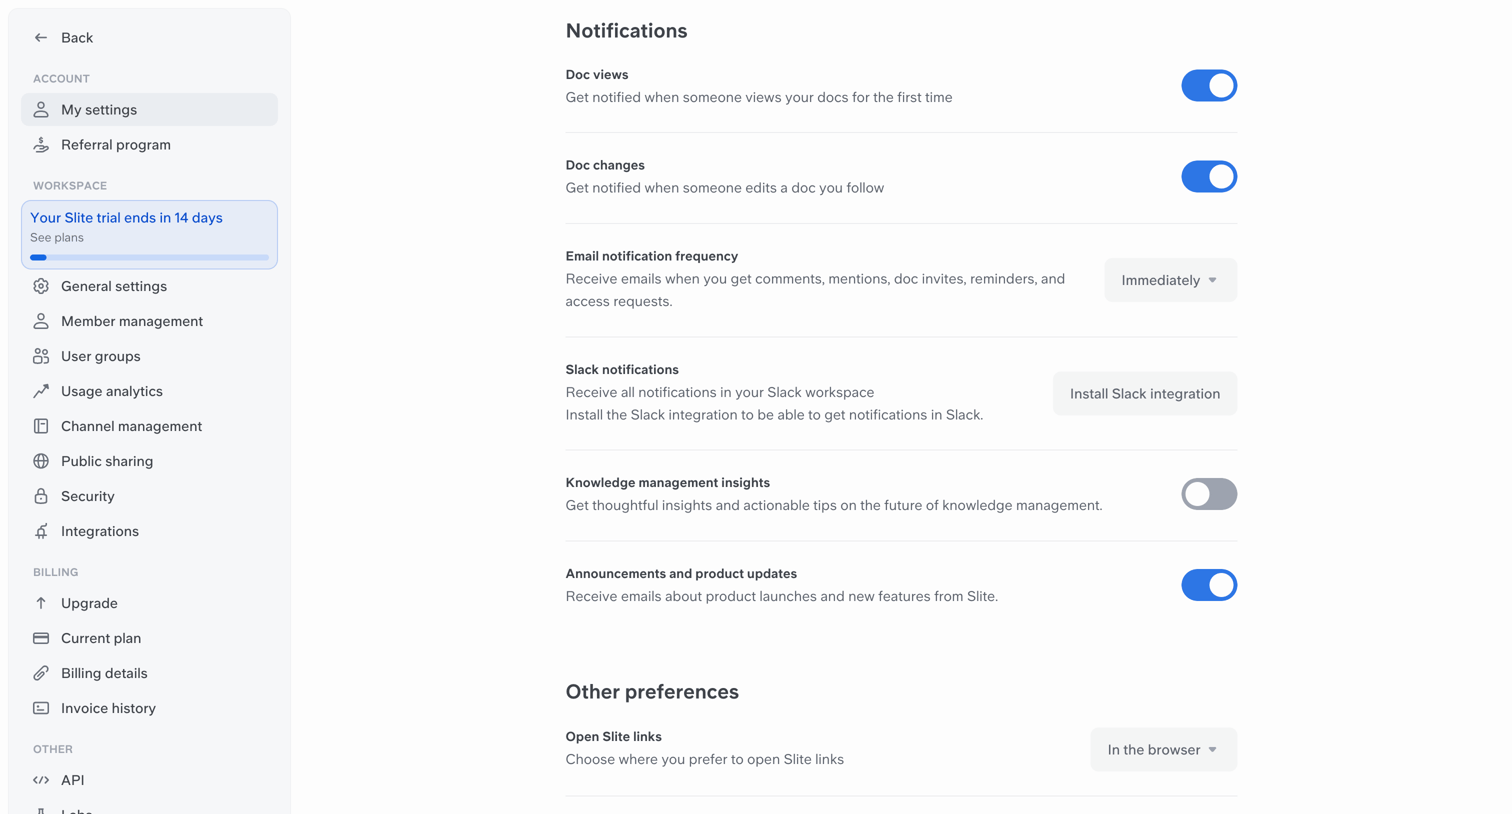
Task: Click the code brackets API icon
Action: tap(41, 780)
